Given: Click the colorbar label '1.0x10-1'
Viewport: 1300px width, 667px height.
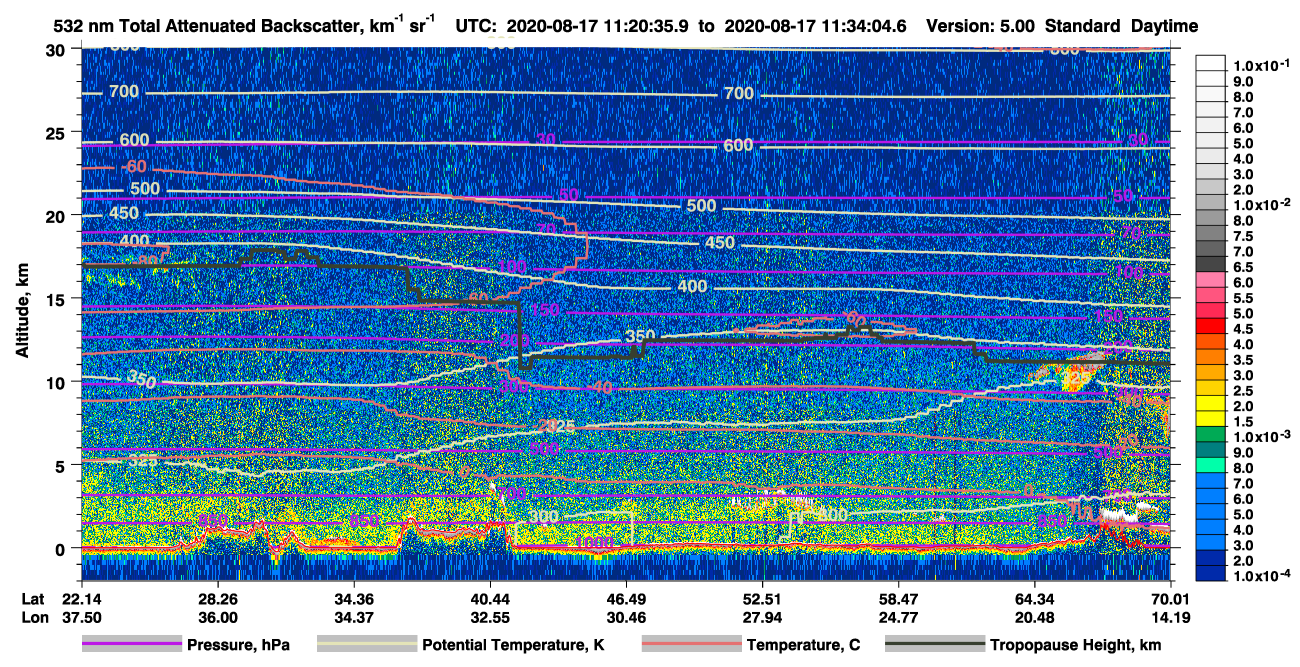Looking at the screenshot, I should tap(1259, 65).
